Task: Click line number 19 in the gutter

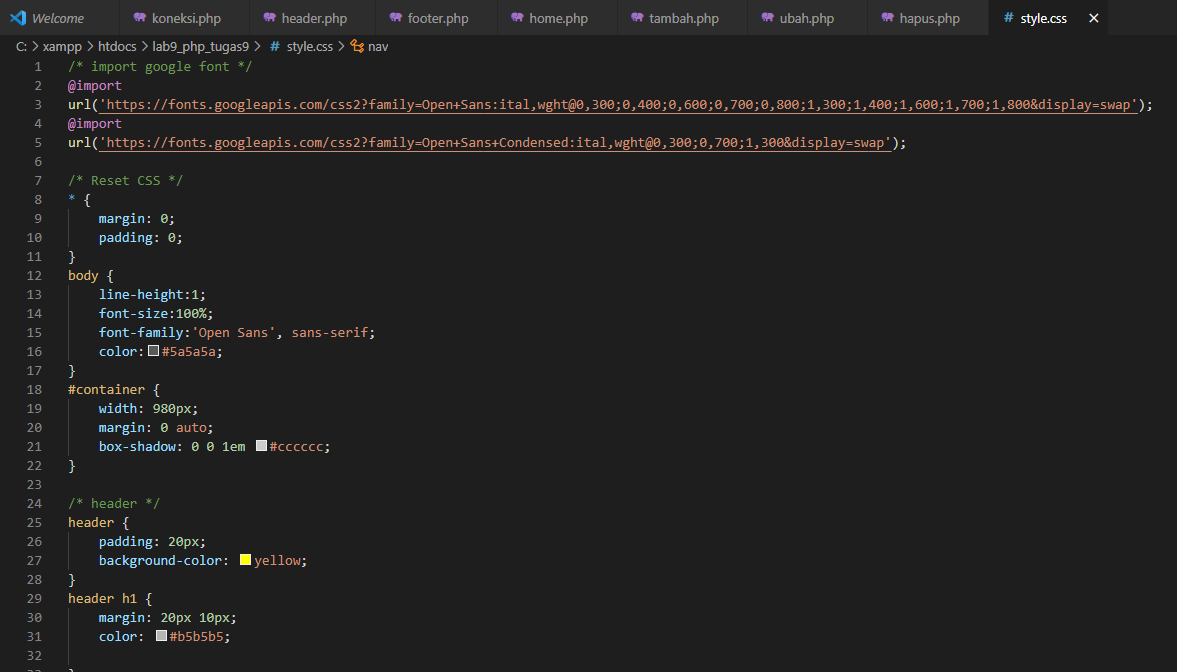Action: point(34,408)
